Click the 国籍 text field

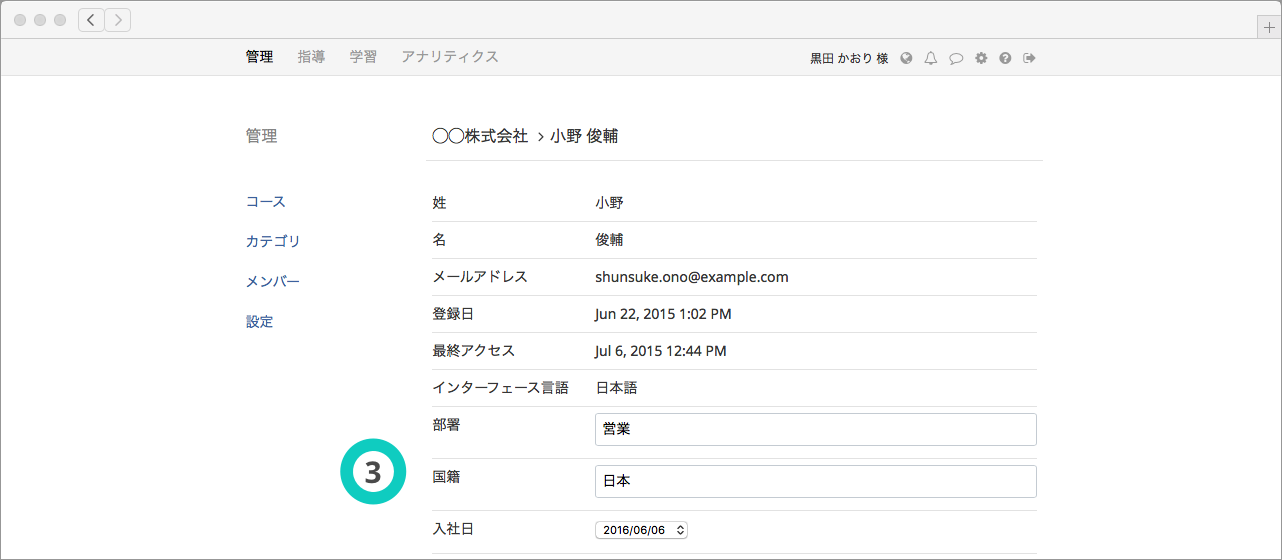point(815,481)
